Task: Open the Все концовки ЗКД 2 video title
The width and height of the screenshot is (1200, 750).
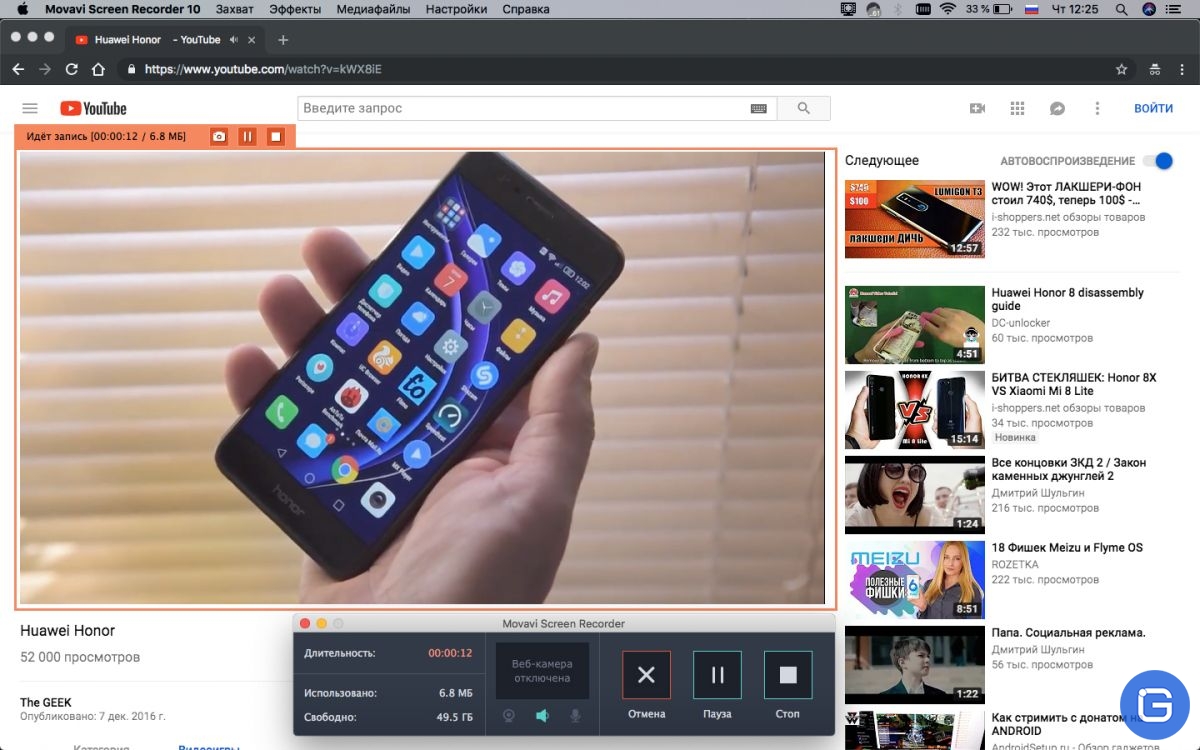Action: pos(1069,469)
